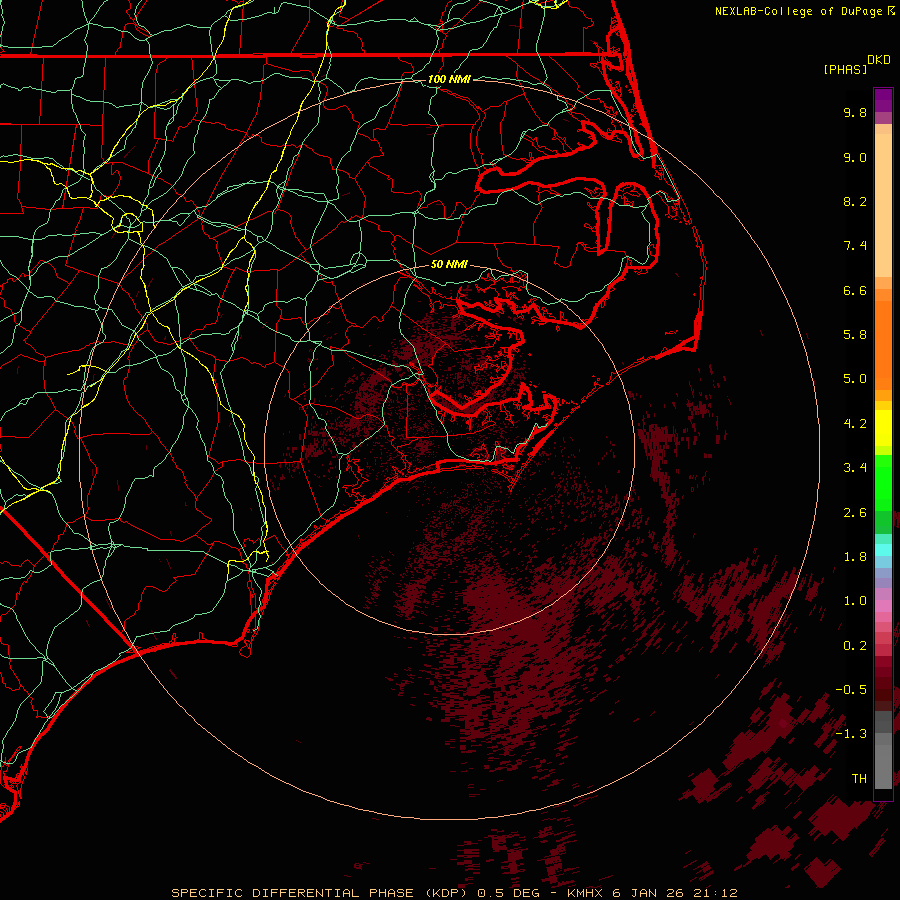Click the 9.0 value on the scale
The width and height of the screenshot is (900, 900).
pyautogui.click(x=855, y=157)
